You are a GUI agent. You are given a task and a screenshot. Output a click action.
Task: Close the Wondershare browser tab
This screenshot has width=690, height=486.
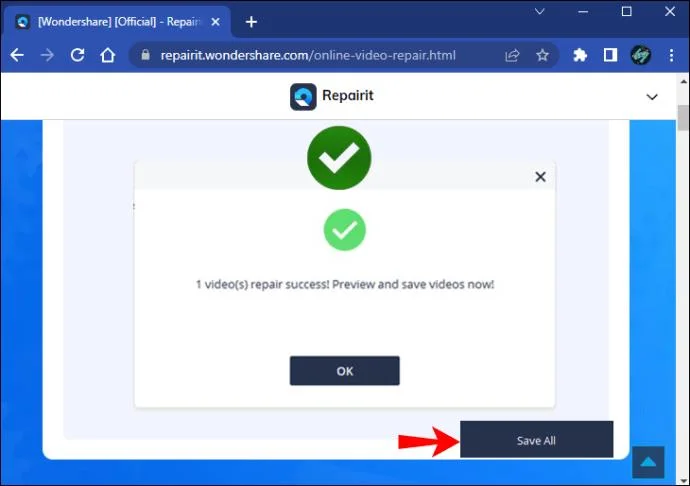215,22
